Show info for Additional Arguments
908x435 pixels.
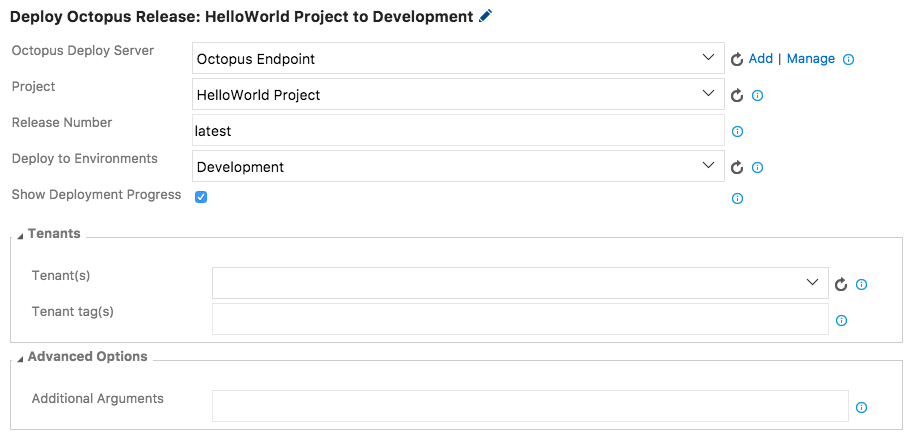point(861,407)
